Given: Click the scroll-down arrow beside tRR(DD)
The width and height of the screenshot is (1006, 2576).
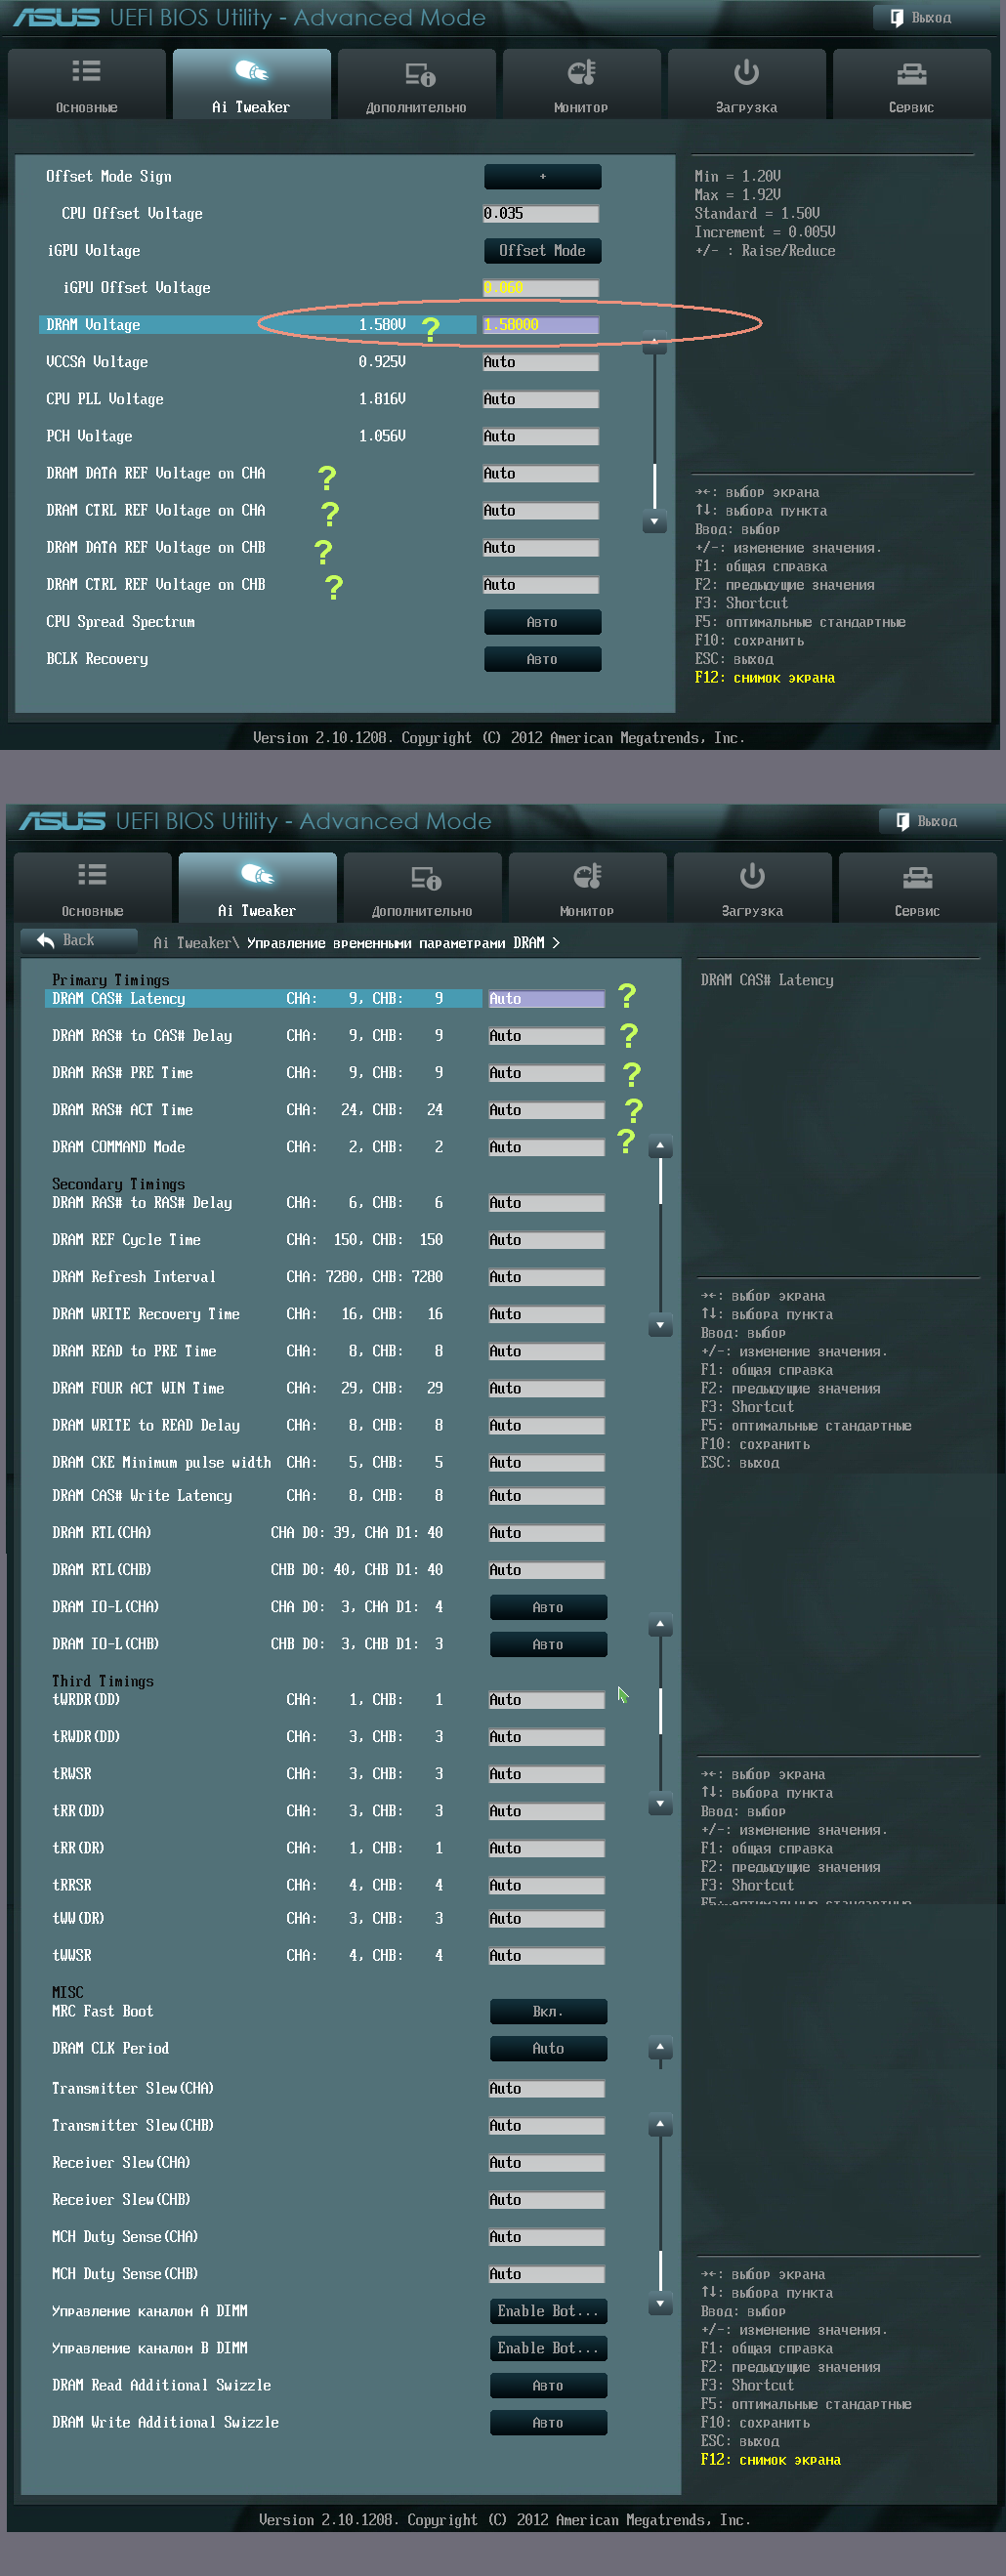Looking at the screenshot, I should pos(661,1804).
